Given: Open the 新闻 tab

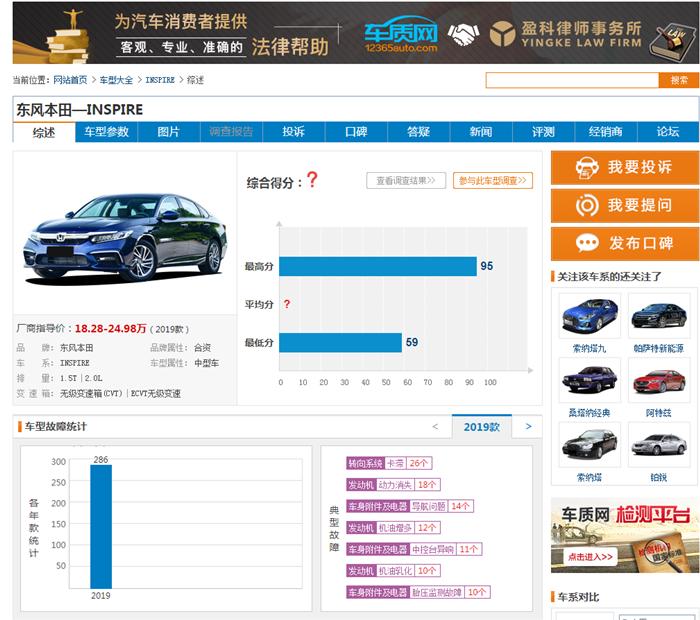Looking at the screenshot, I should [481, 132].
